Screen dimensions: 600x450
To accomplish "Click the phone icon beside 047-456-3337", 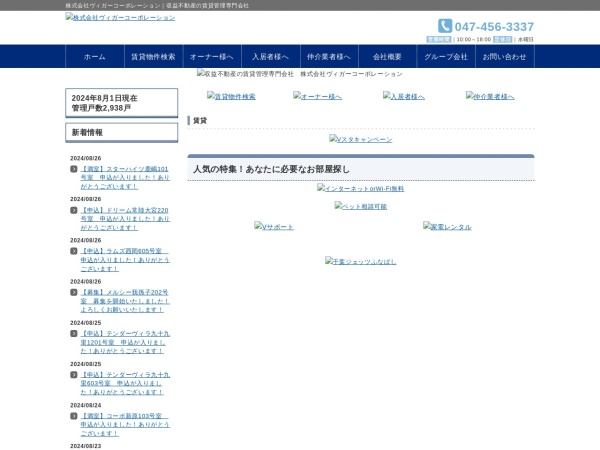I will [x=445, y=26].
